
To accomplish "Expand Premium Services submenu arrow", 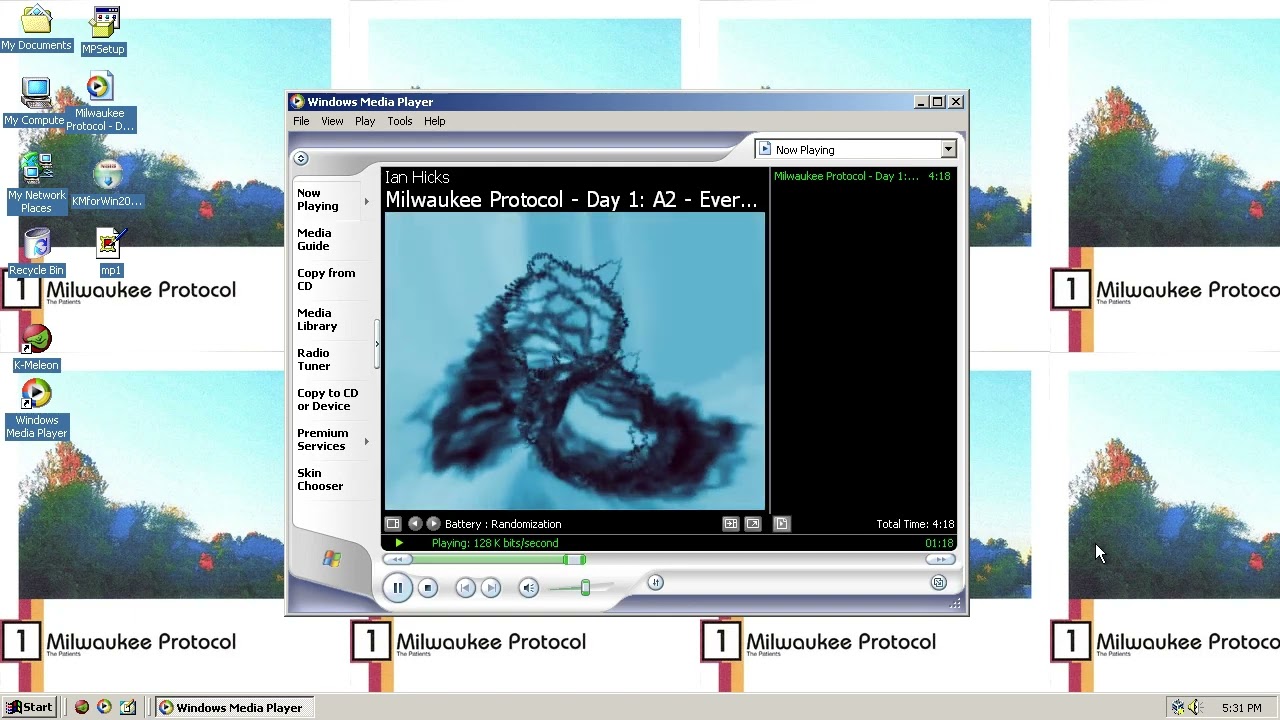I will [x=366, y=441].
